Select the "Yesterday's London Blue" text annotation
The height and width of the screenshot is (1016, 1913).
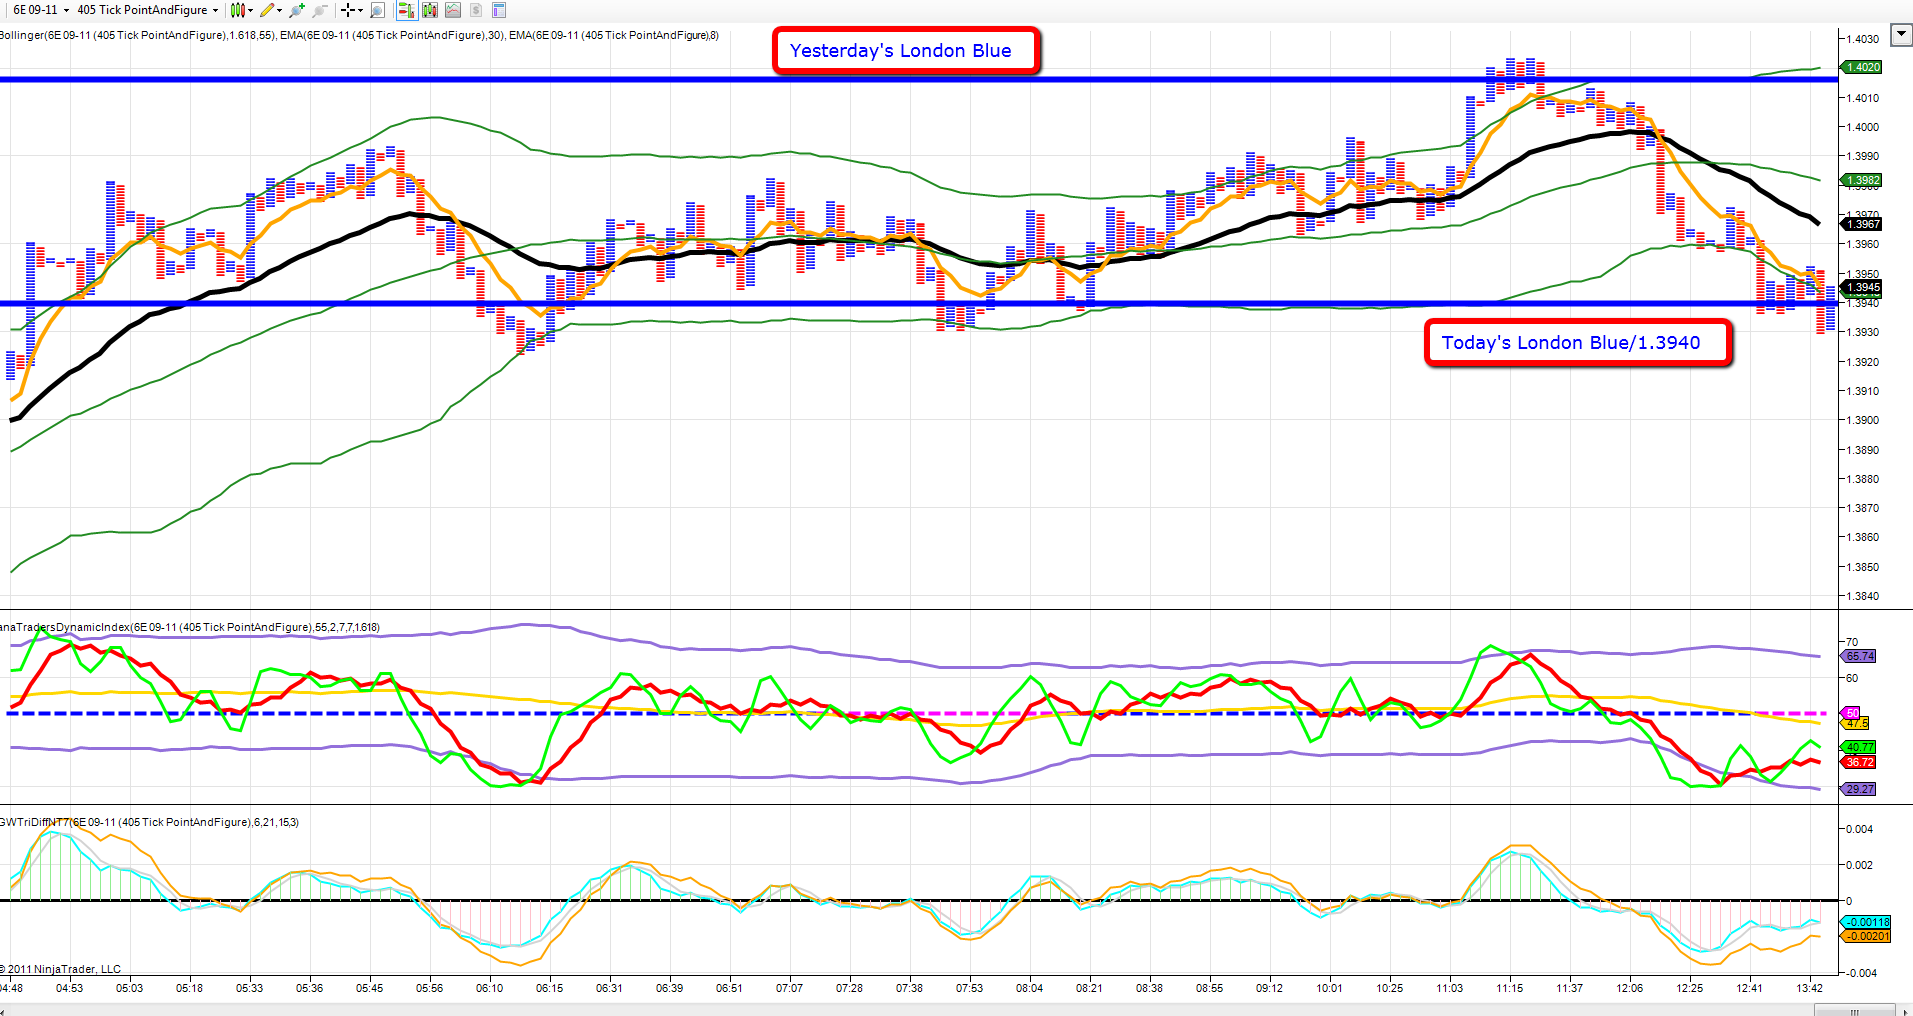click(906, 50)
